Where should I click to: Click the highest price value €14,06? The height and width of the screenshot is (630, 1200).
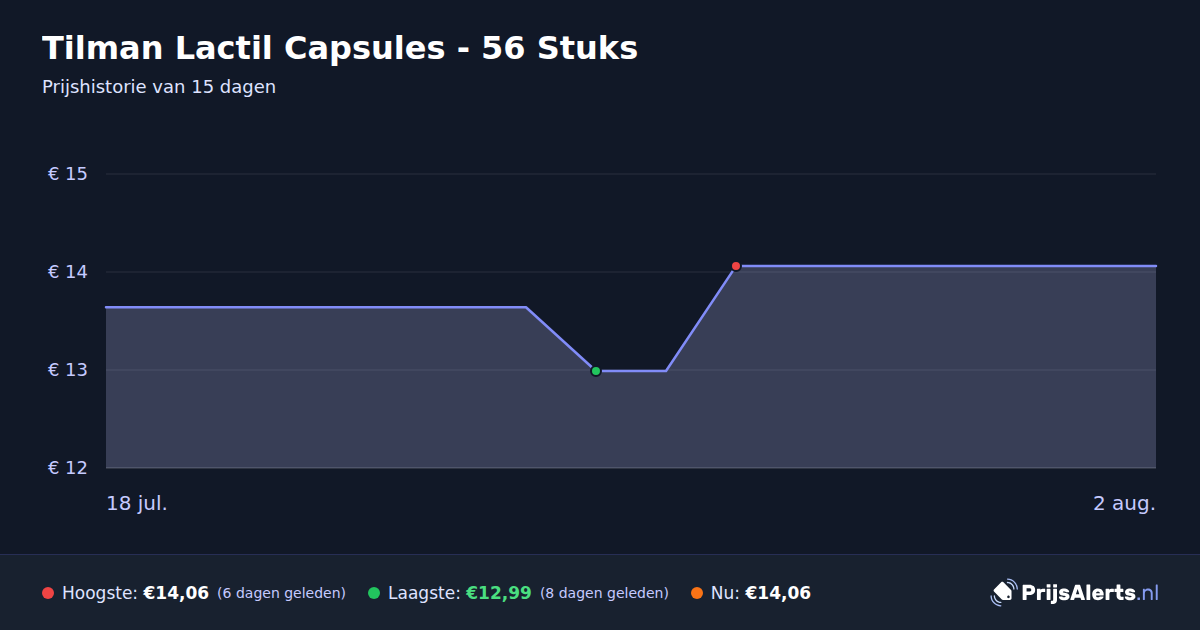coord(176,593)
